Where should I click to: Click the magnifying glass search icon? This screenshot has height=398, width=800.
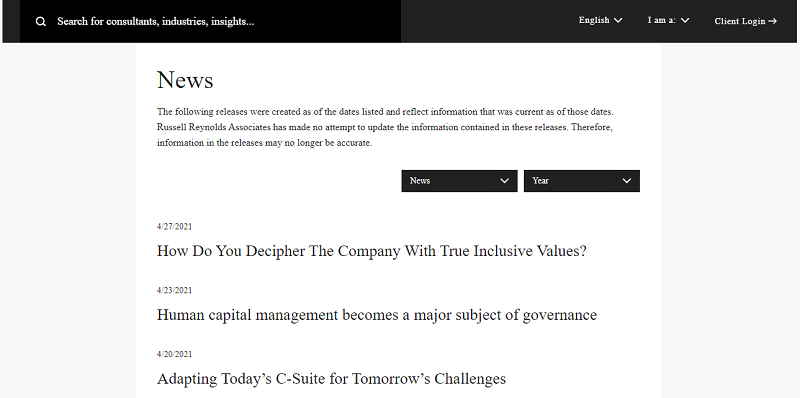coord(41,21)
